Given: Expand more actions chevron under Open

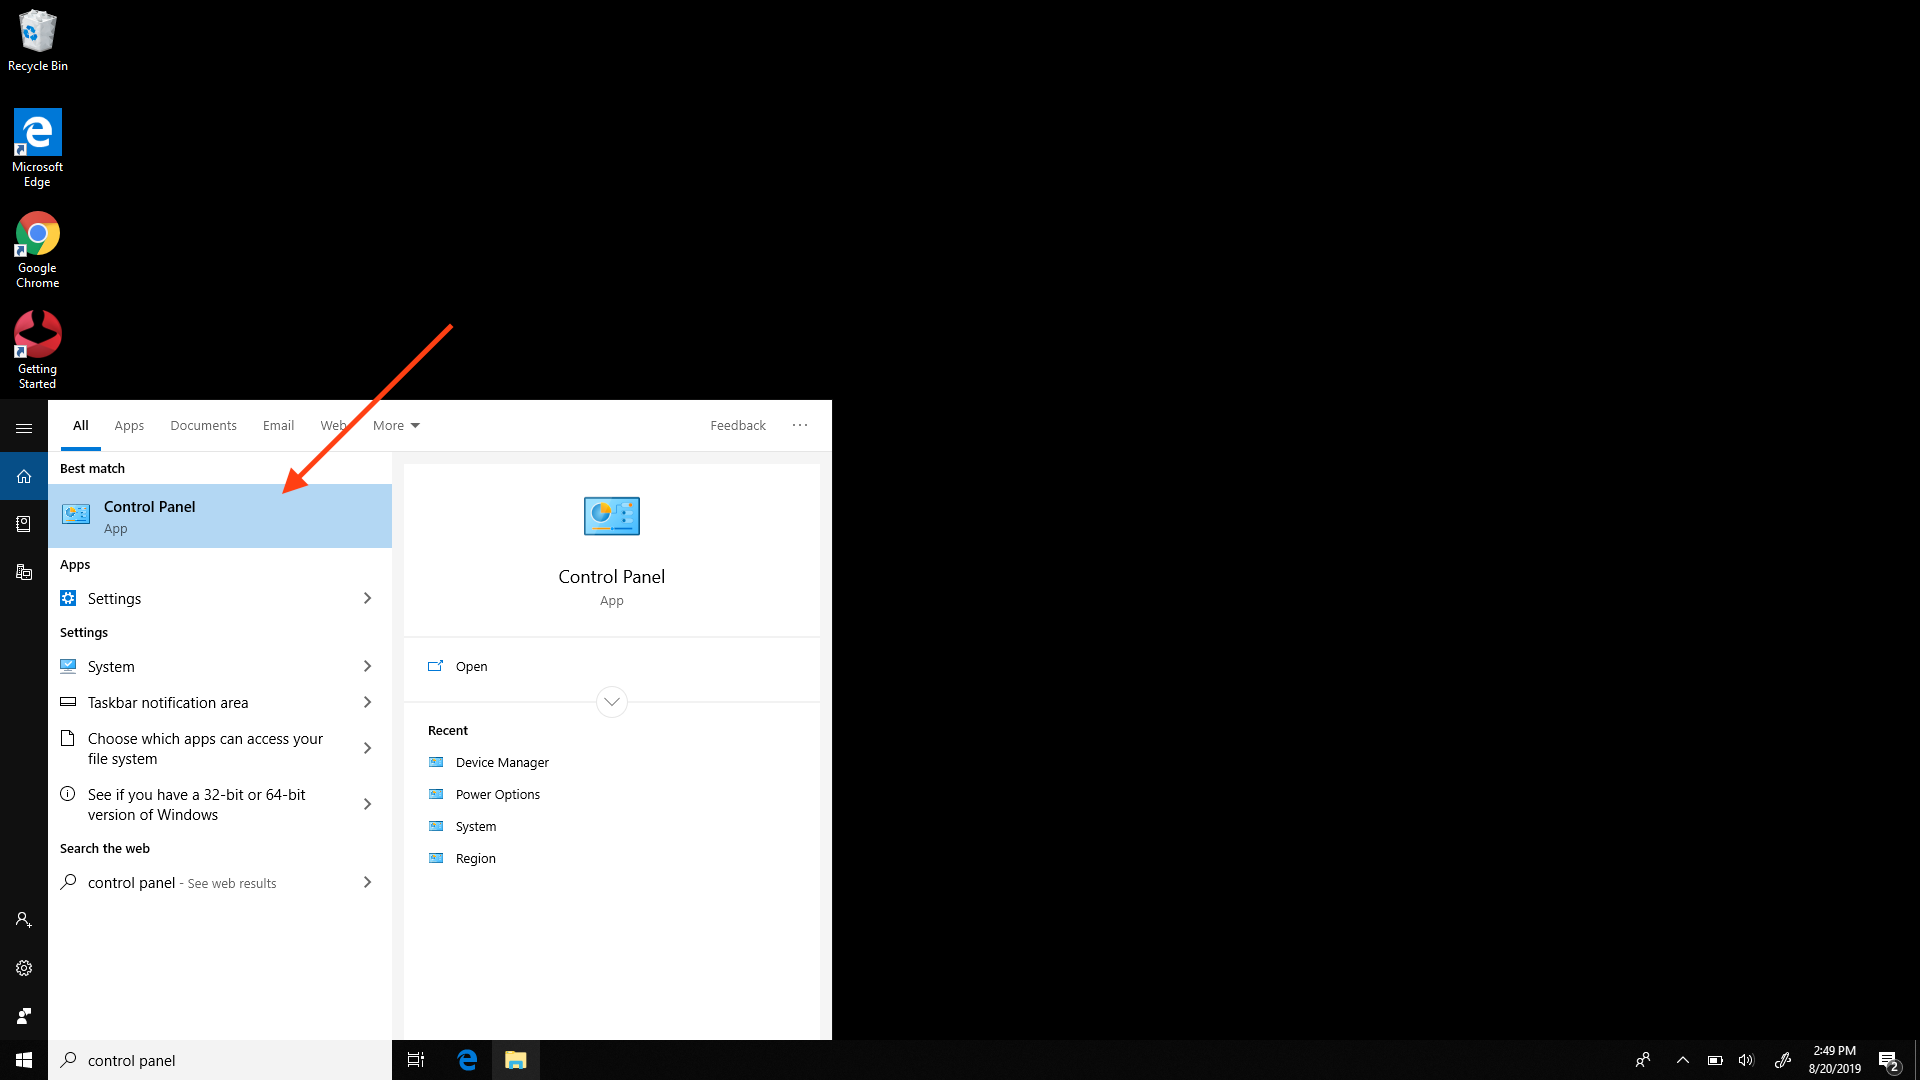Looking at the screenshot, I should point(611,702).
